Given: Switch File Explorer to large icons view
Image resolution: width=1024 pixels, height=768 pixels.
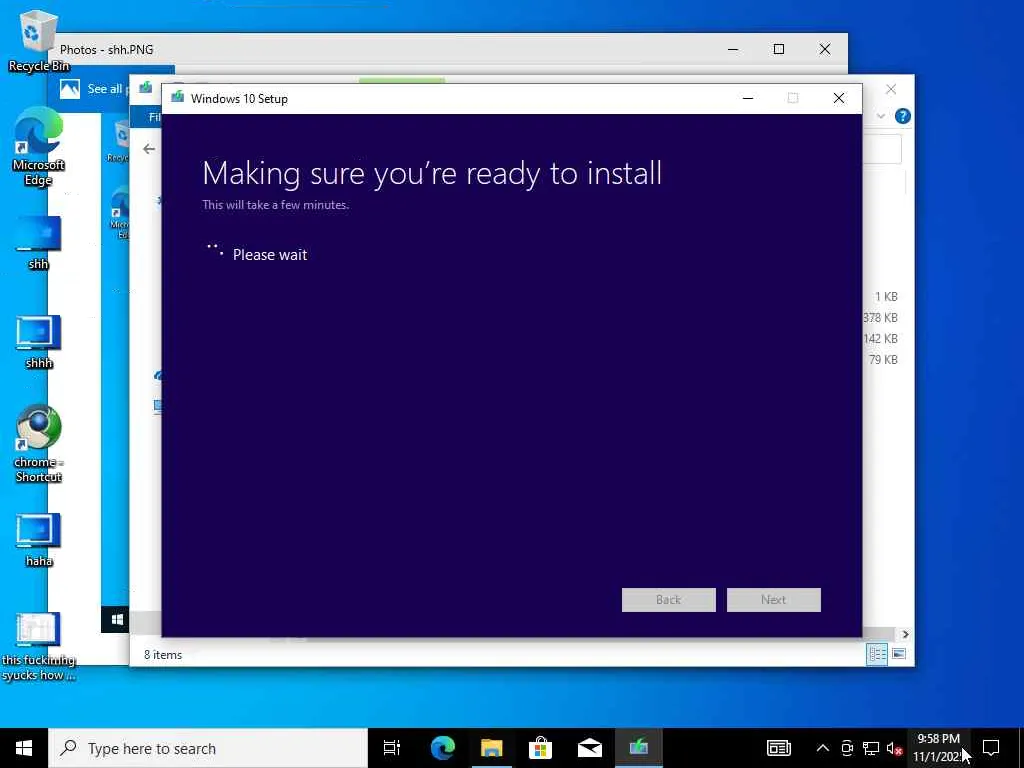Looking at the screenshot, I should [x=899, y=654].
